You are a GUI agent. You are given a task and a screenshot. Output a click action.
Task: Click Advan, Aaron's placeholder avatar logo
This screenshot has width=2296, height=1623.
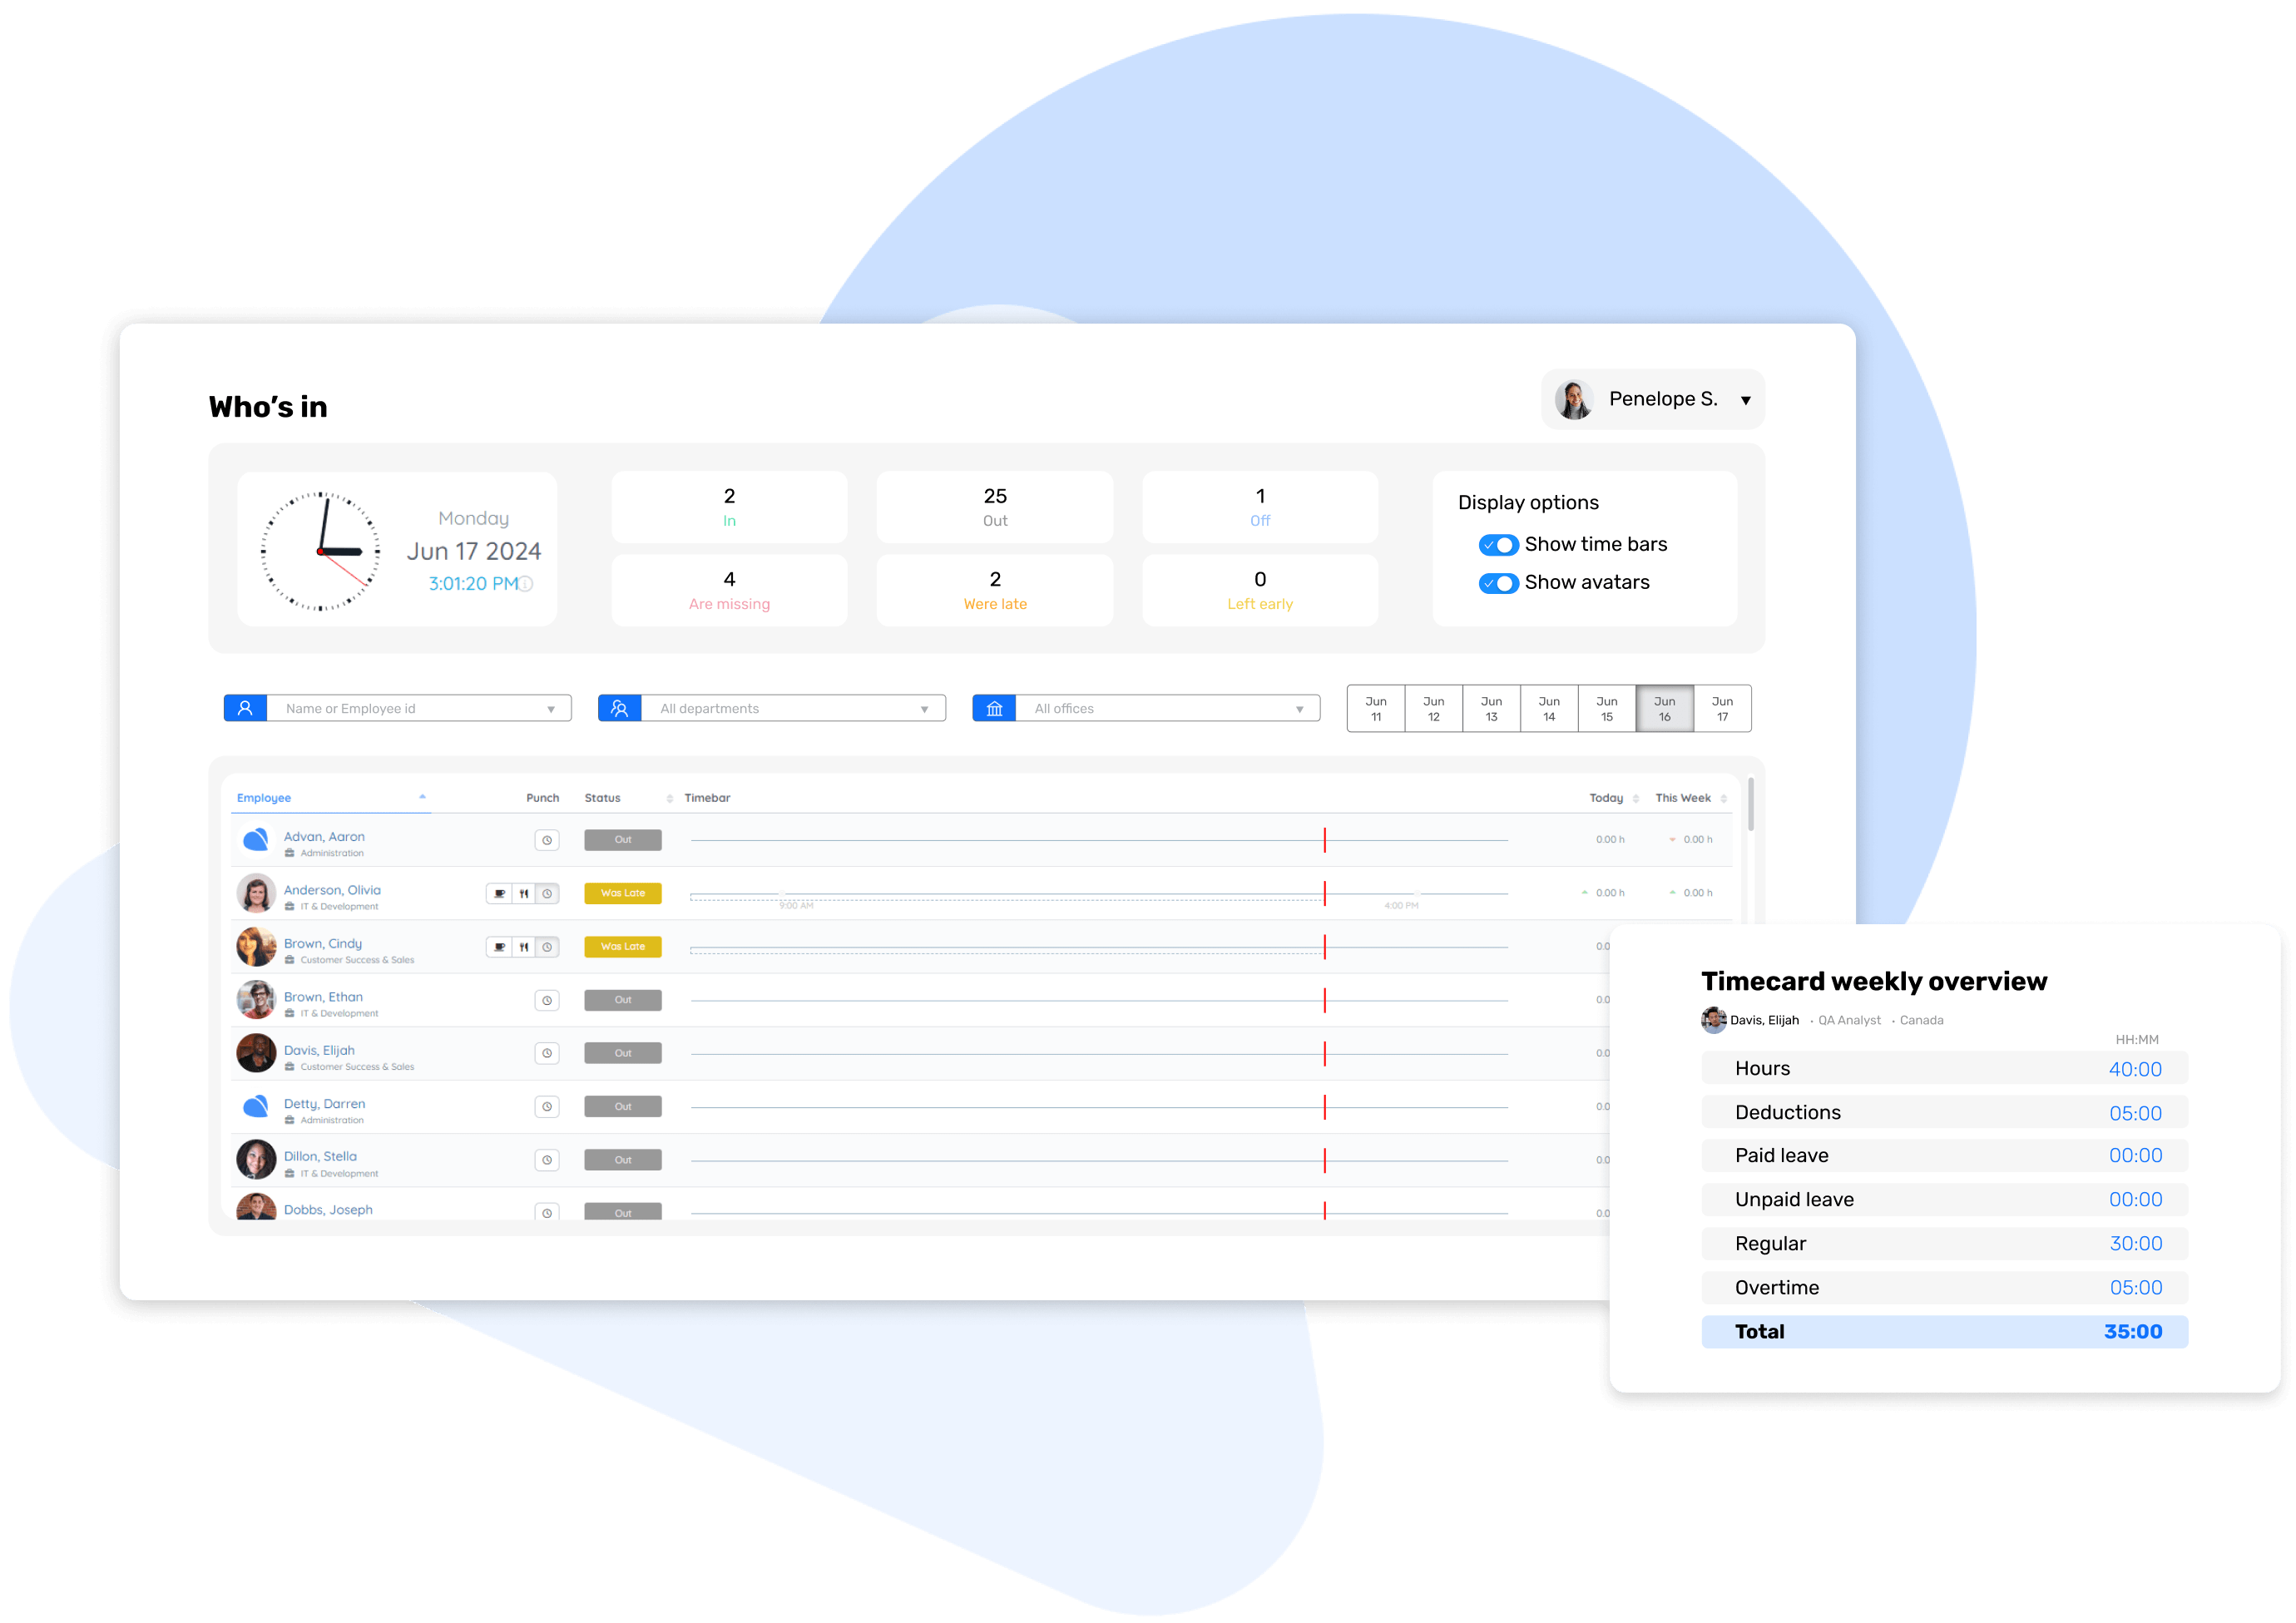click(x=256, y=840)
